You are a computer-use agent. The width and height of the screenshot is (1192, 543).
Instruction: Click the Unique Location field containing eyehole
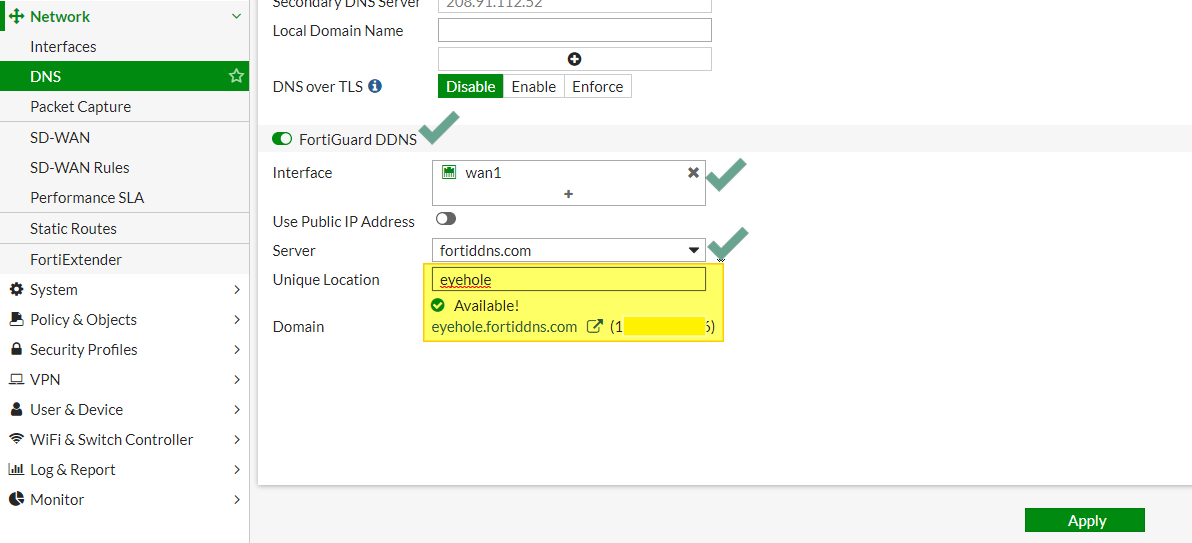point(569,279)
